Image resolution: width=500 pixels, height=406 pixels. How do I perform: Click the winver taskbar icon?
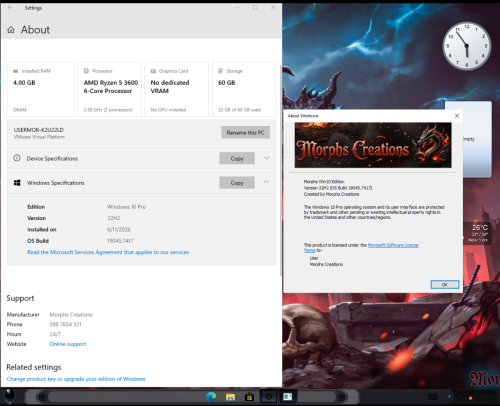coord(288,397)
